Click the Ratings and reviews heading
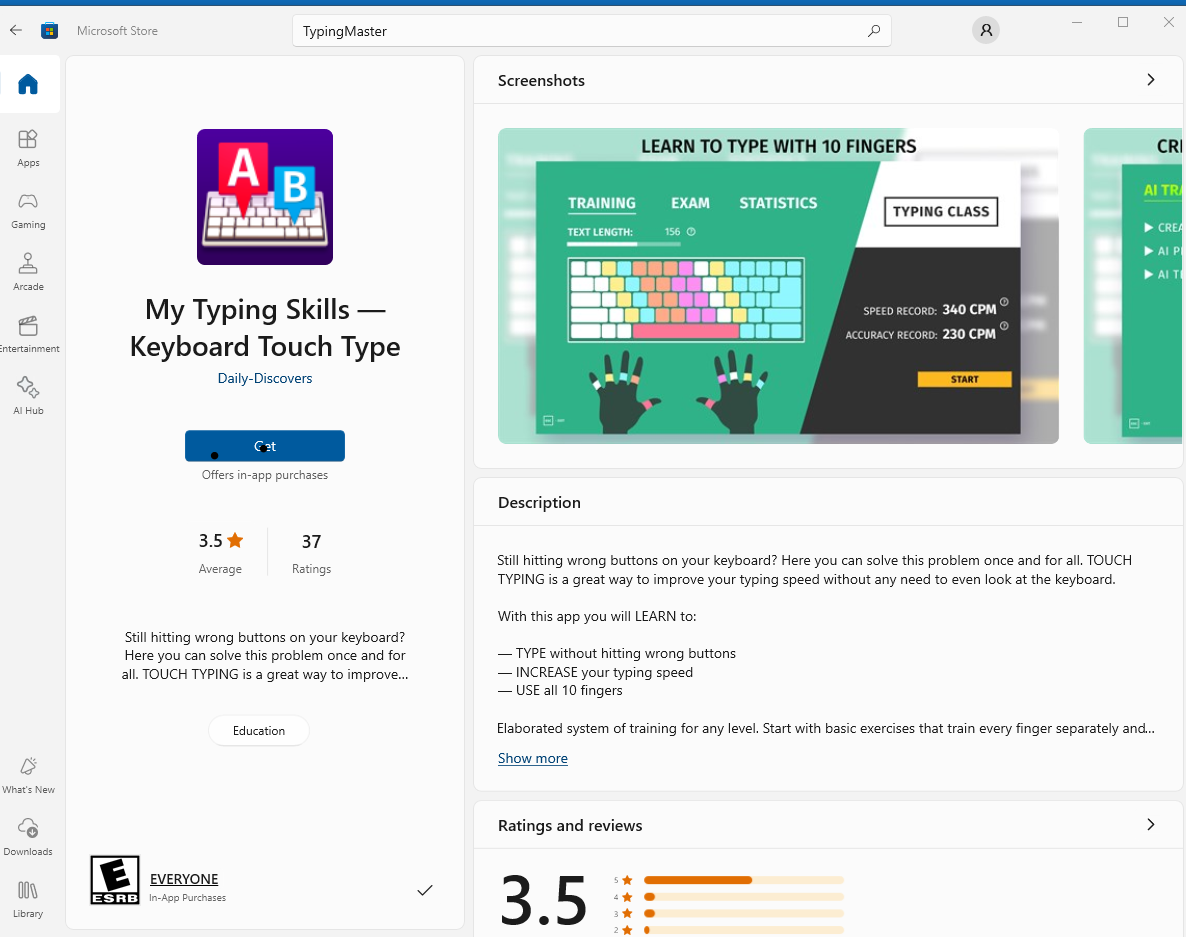Screen dimensions: 1186x937 570,825
